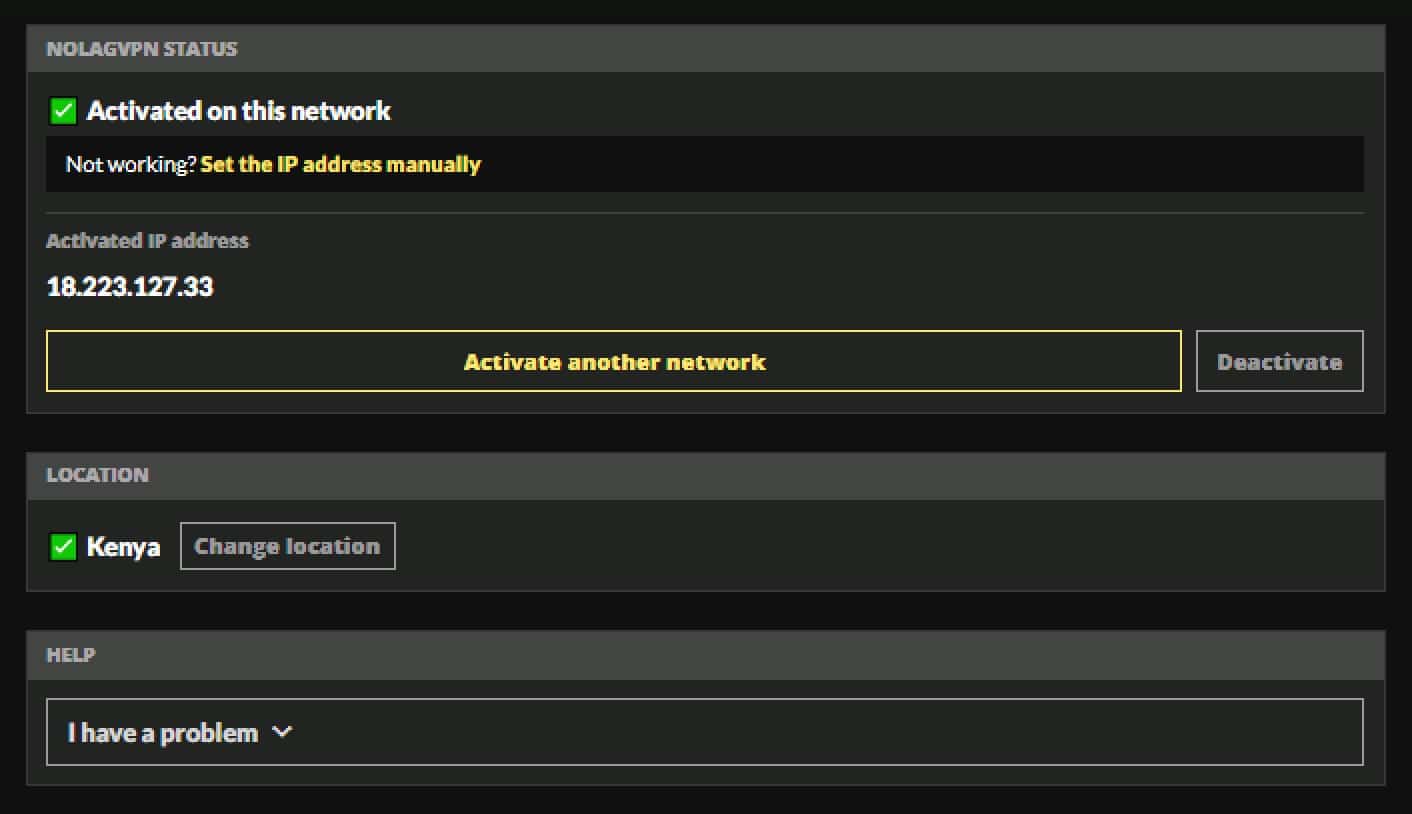Open Change location settings
Screen dimensions: 1412x814
point(287,545)
